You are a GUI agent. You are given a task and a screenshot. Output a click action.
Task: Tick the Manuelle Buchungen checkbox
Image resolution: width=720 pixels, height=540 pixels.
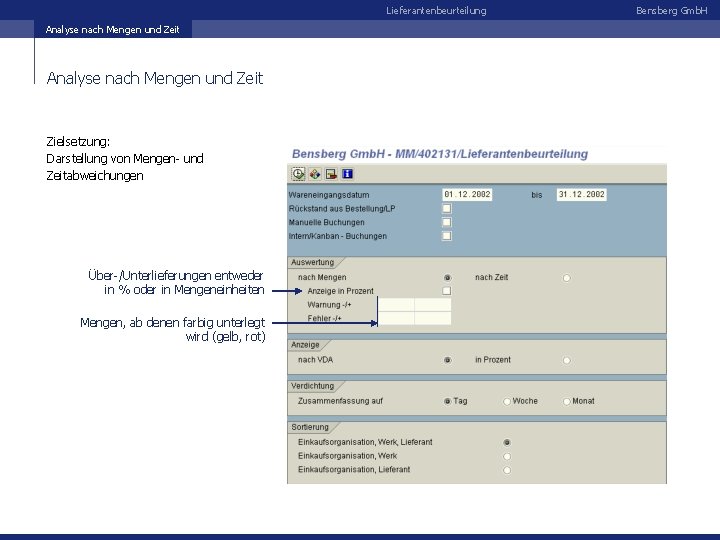pyautogui.click(x=446, y=222)
